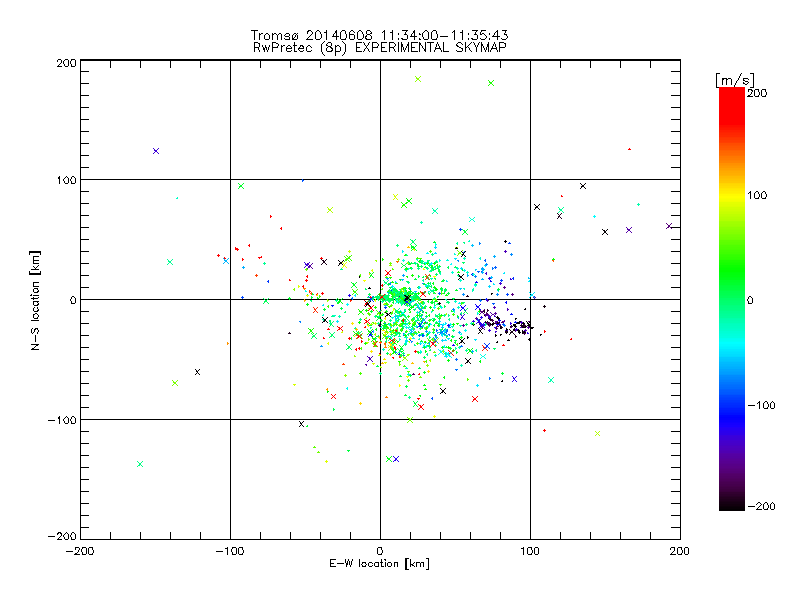Click the lone green X marker in bottom-left corner region

tap(140, 464)
